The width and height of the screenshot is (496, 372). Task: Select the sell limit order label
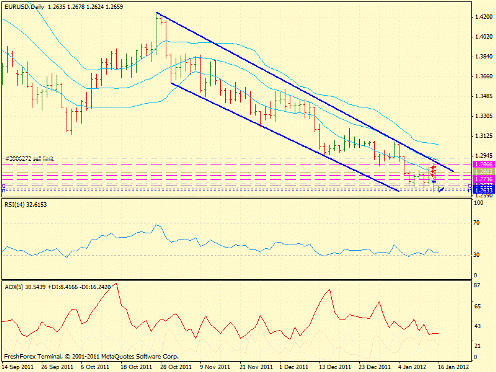pos(29,159)
